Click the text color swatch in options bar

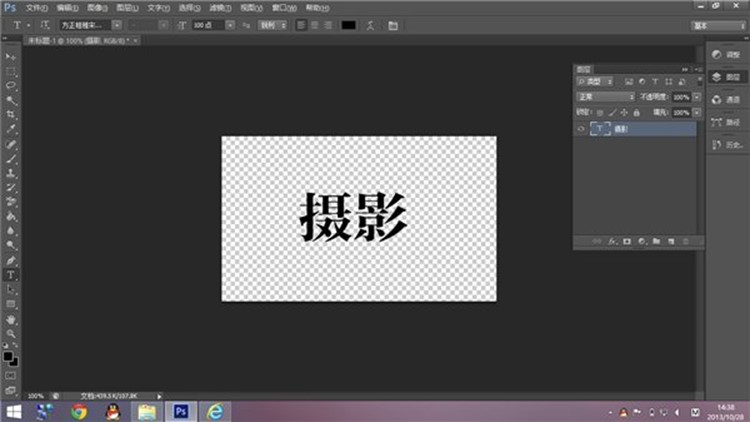[x=348, y=23]
